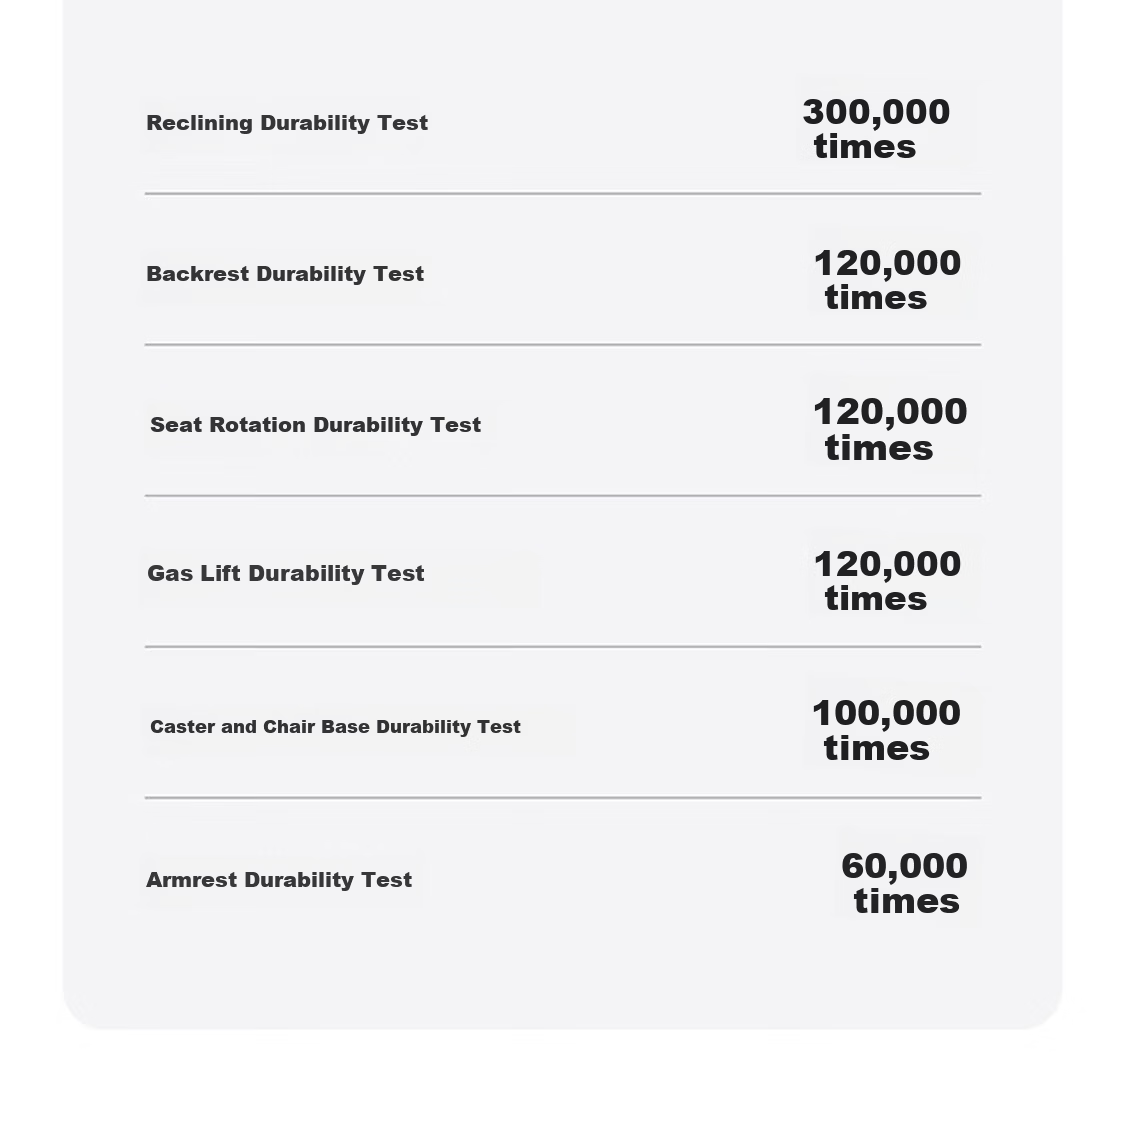Click the word 'times' under 300,000
Viewport: 1125px width, 1122px height.
865,147
